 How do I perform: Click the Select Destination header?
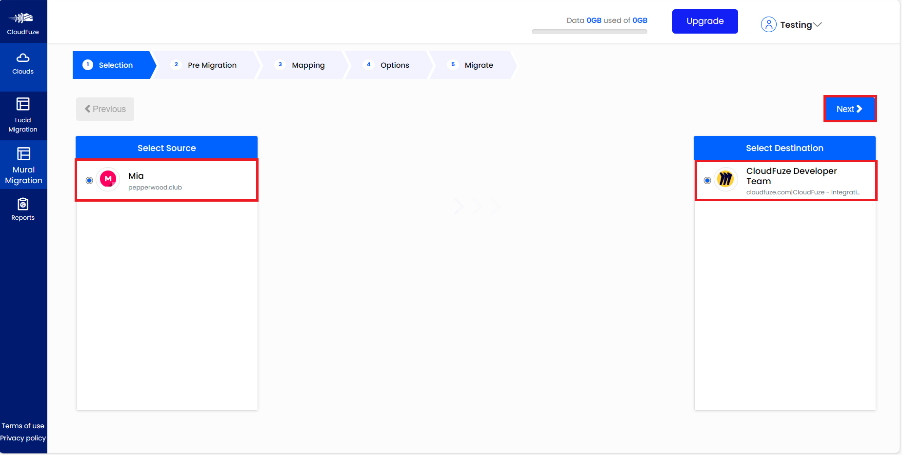(785, 148)
